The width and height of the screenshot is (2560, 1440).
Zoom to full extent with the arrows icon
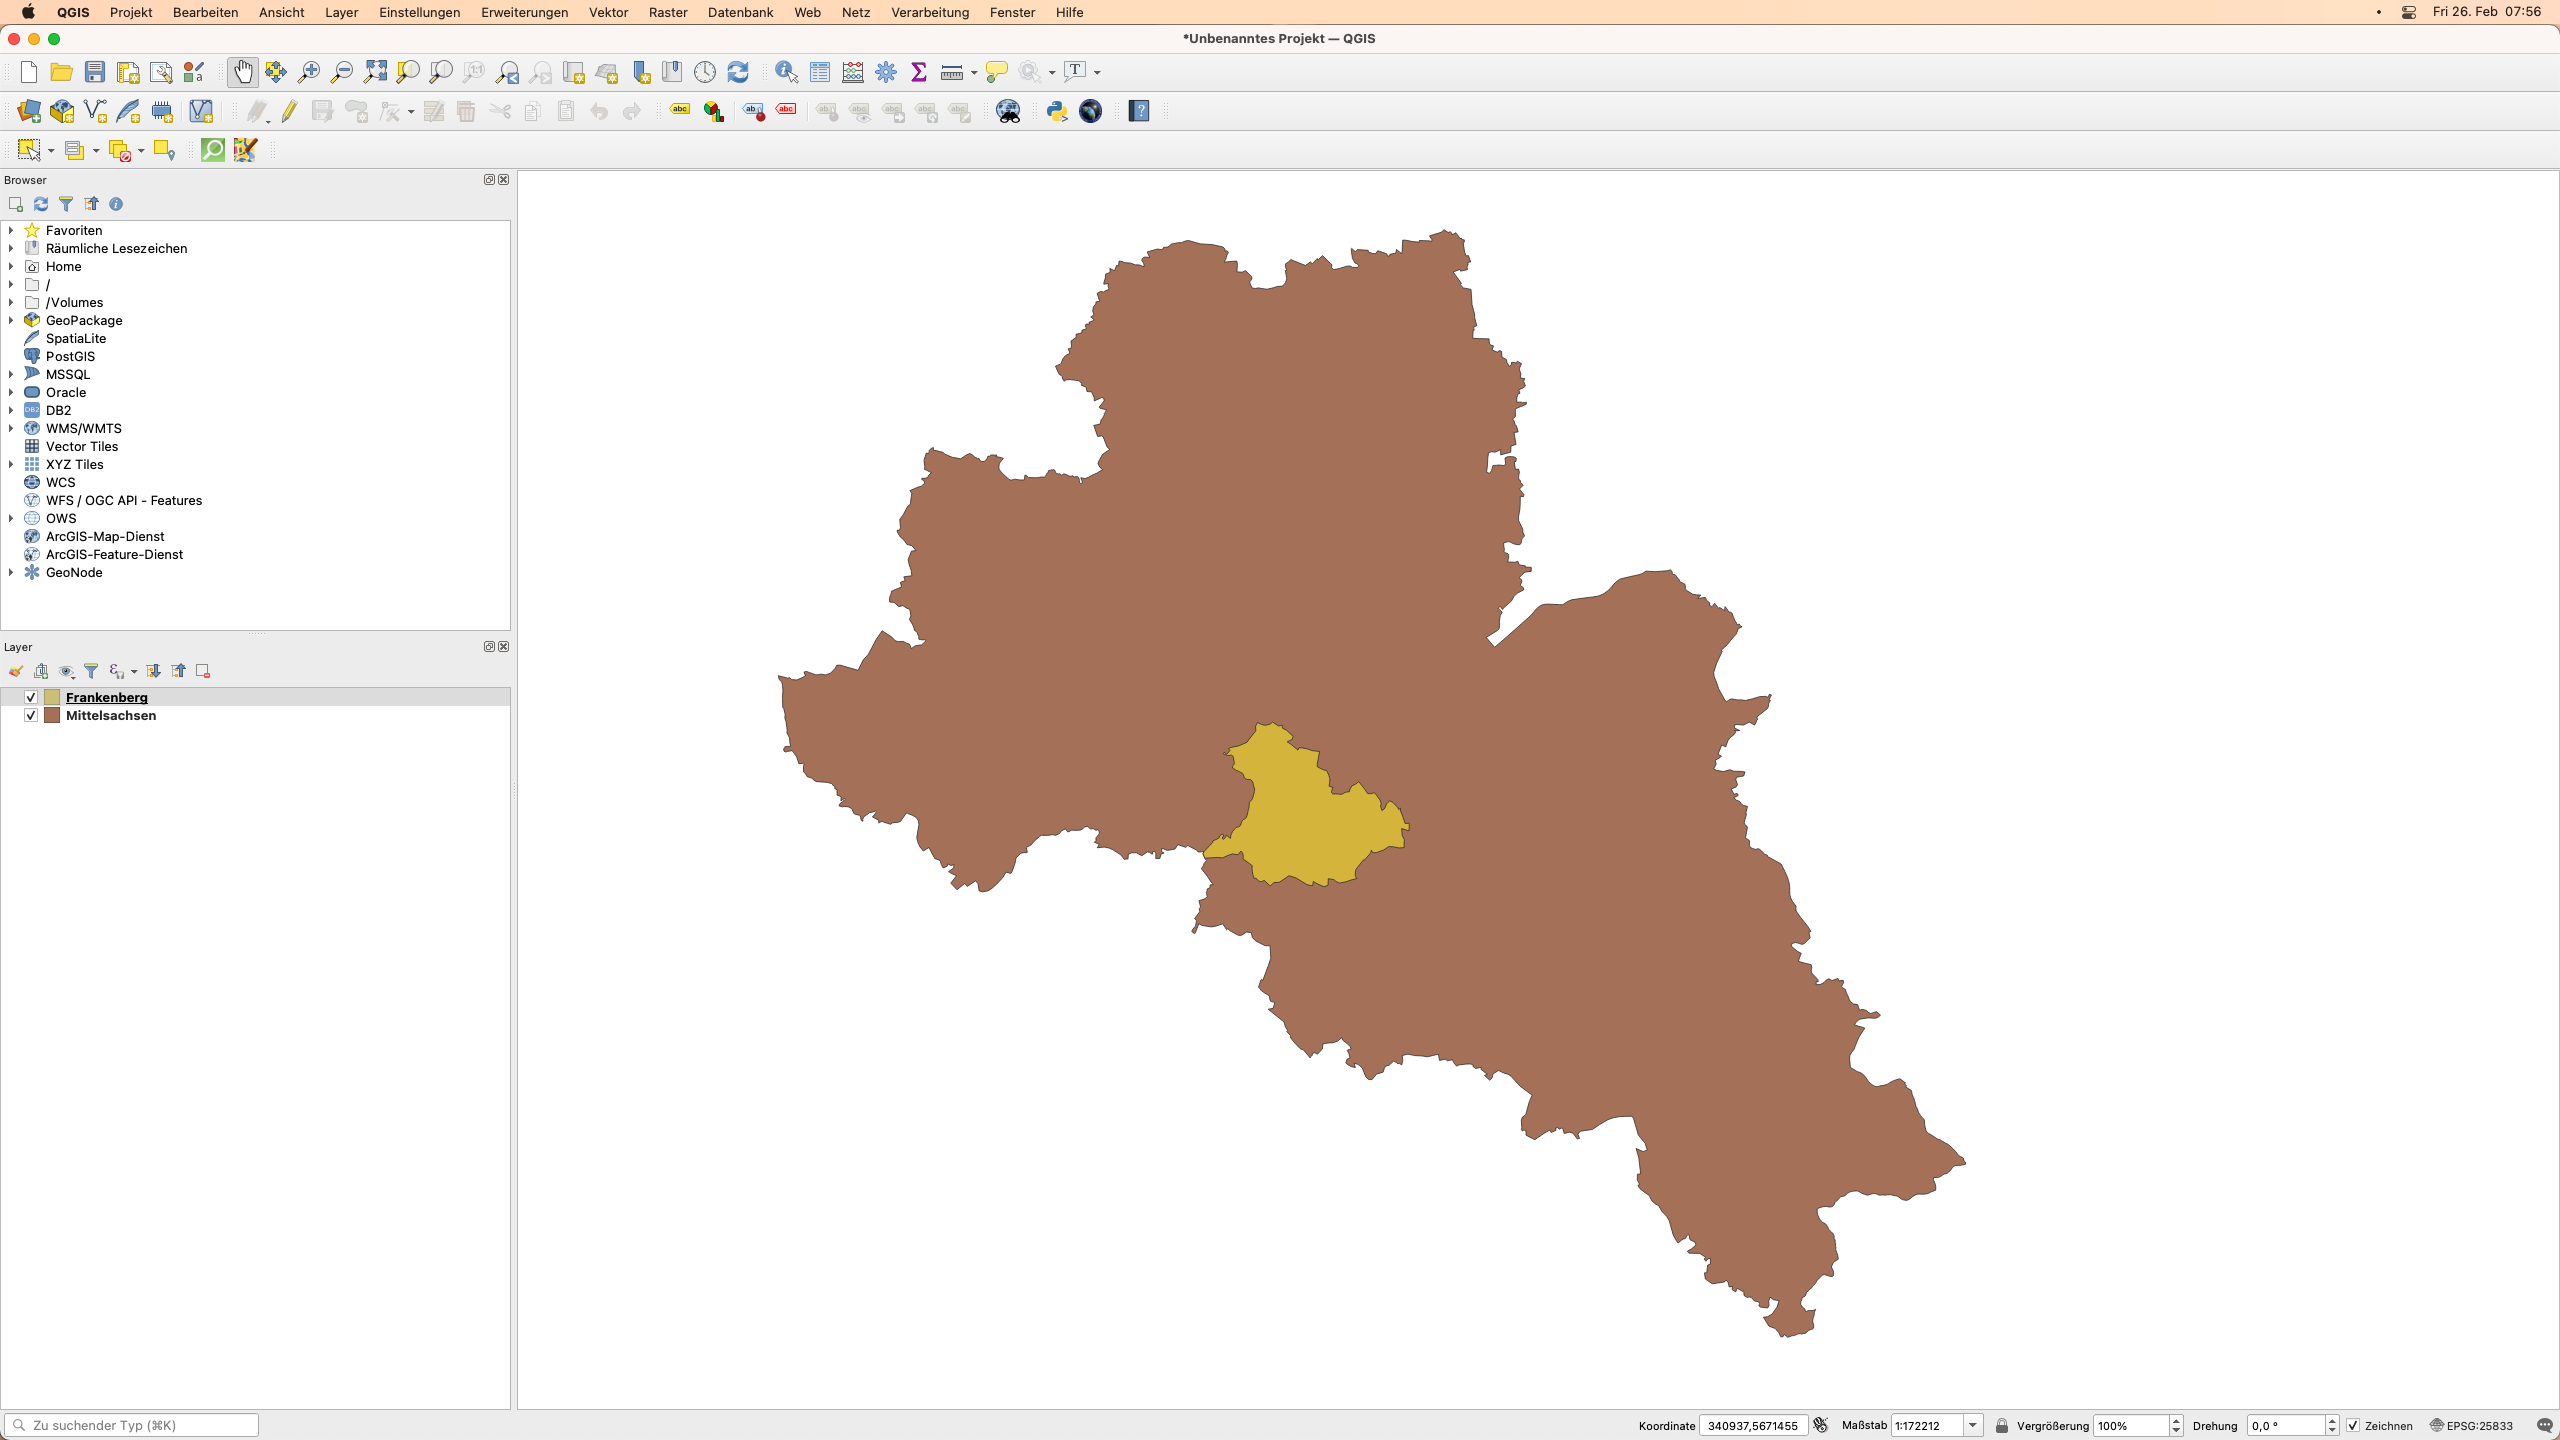pos(374,72)
